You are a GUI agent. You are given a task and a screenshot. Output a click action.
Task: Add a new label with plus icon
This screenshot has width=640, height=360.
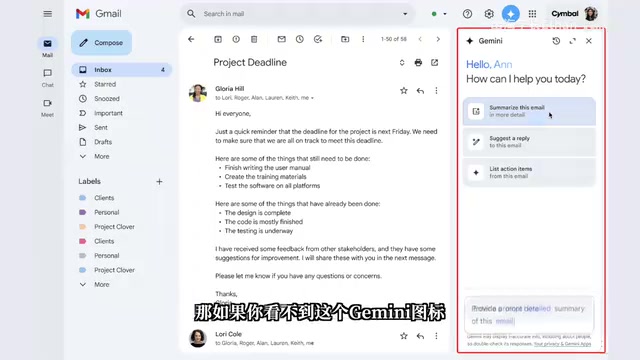tap(159, 182)
